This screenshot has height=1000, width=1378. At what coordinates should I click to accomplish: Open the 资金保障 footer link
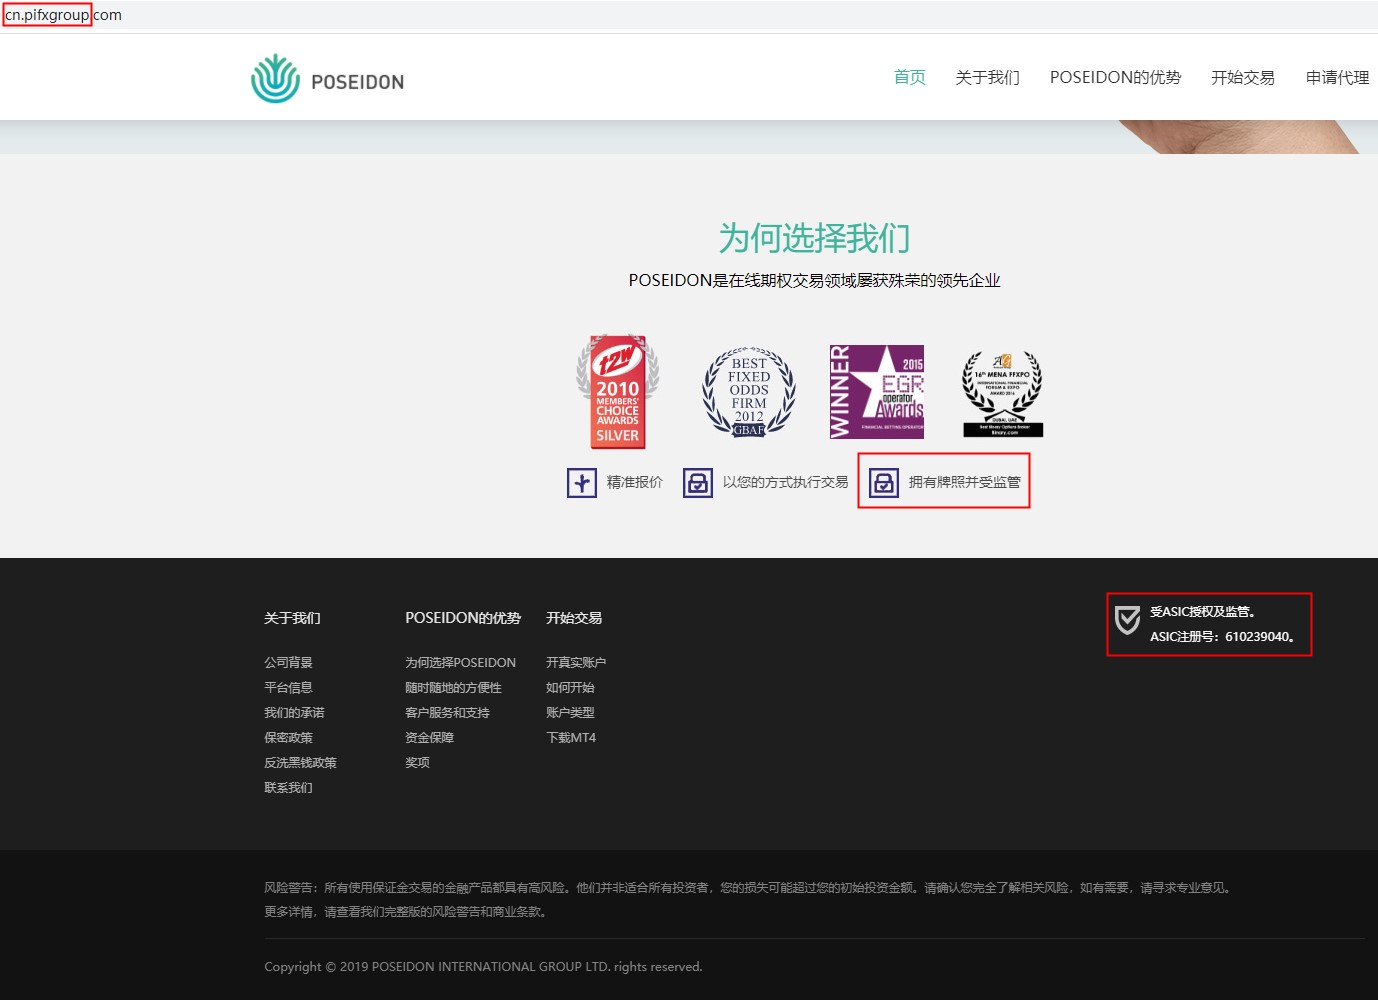(430, 737)
